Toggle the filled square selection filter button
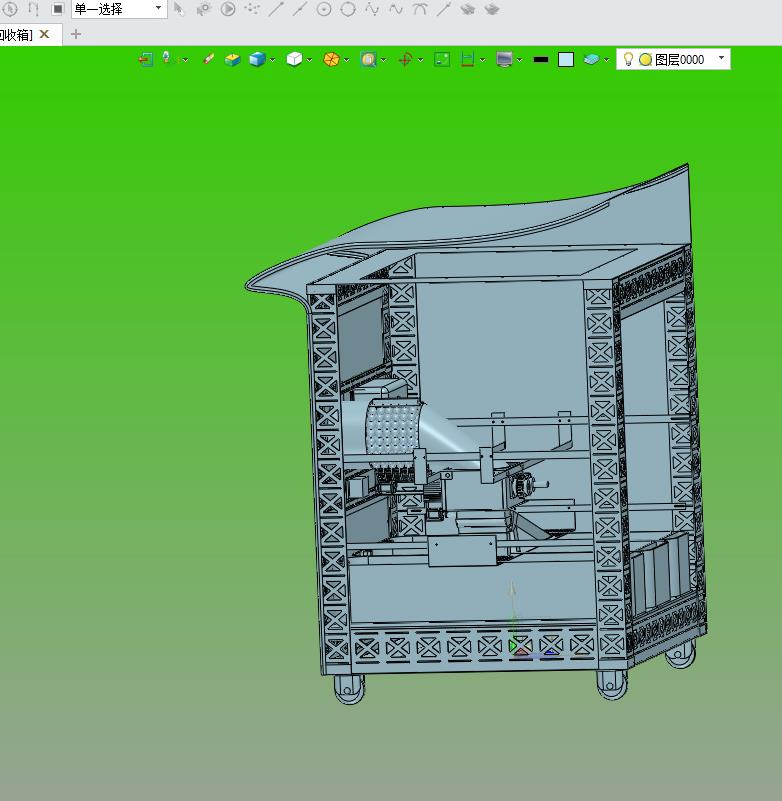This screenshot has height=801, width=782. (x=58, y=9)
